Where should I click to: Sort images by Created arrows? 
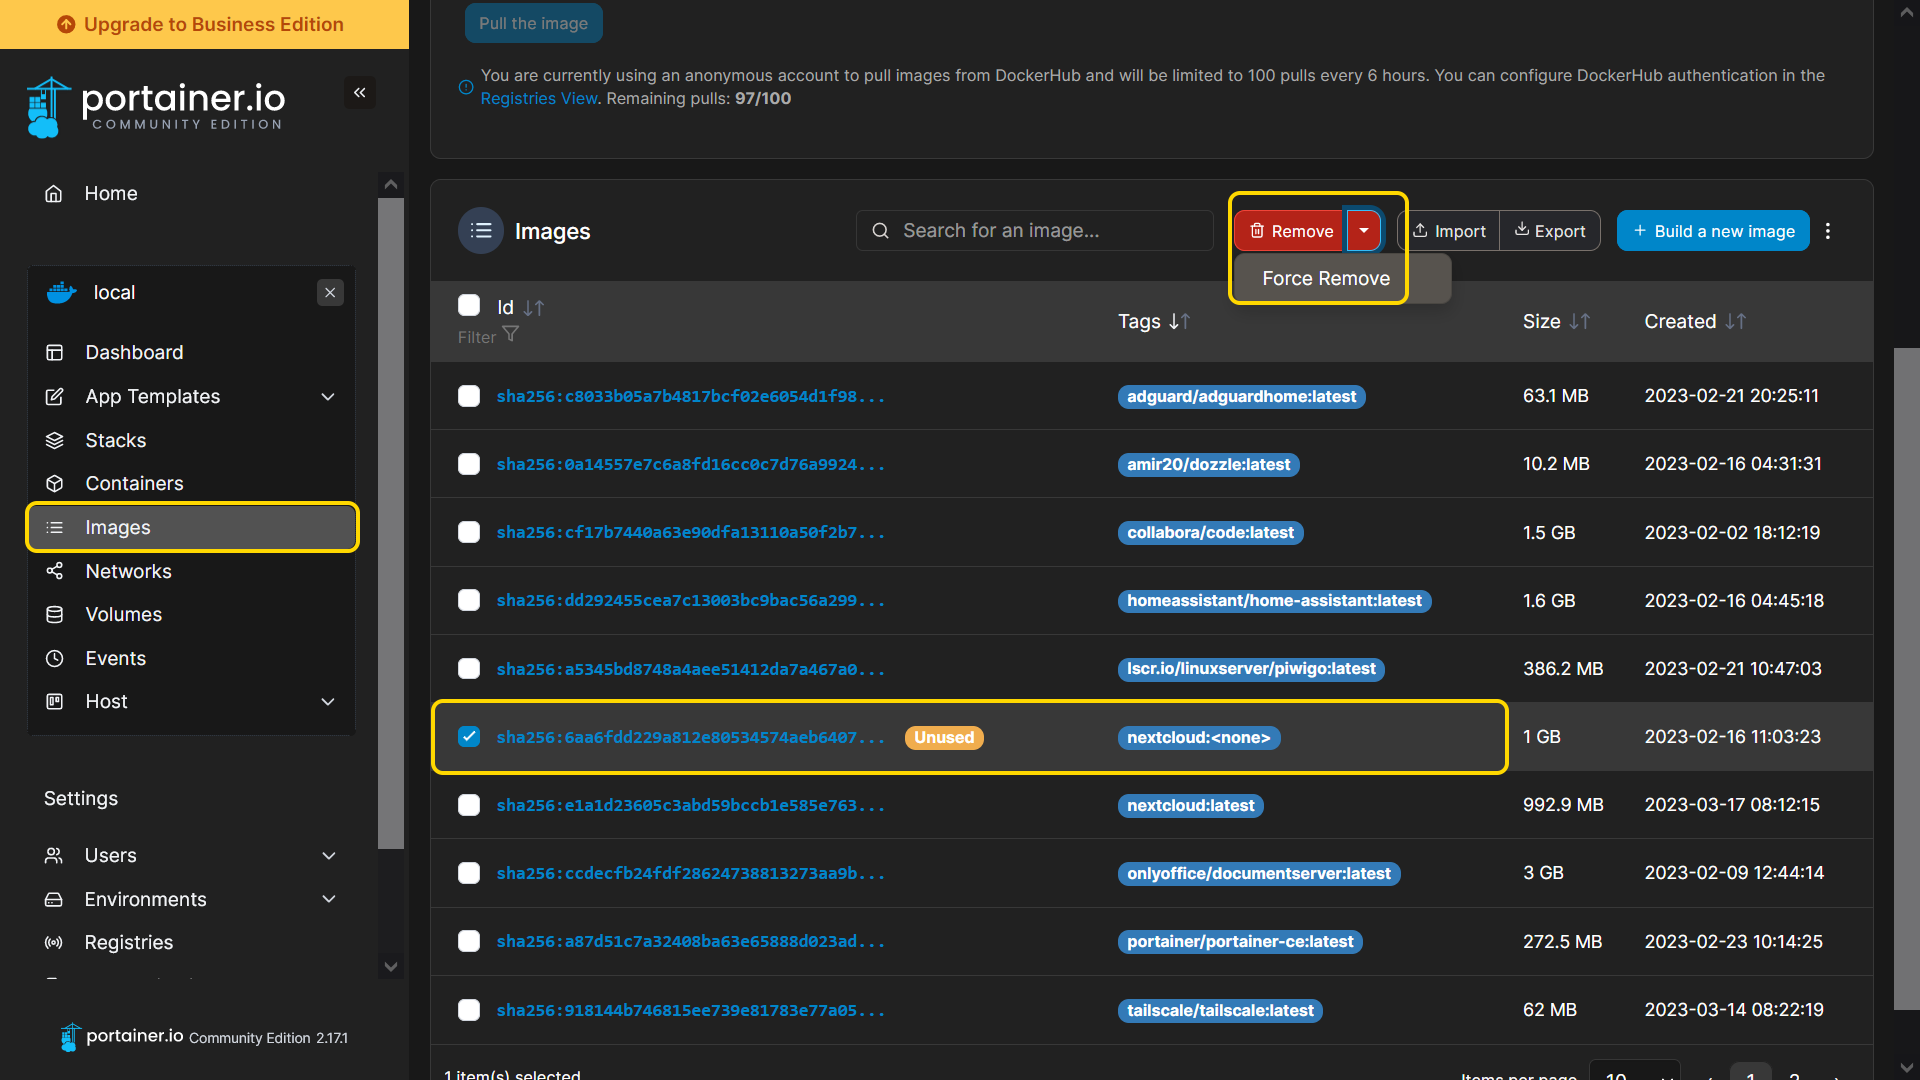(x=1736, y=322)
